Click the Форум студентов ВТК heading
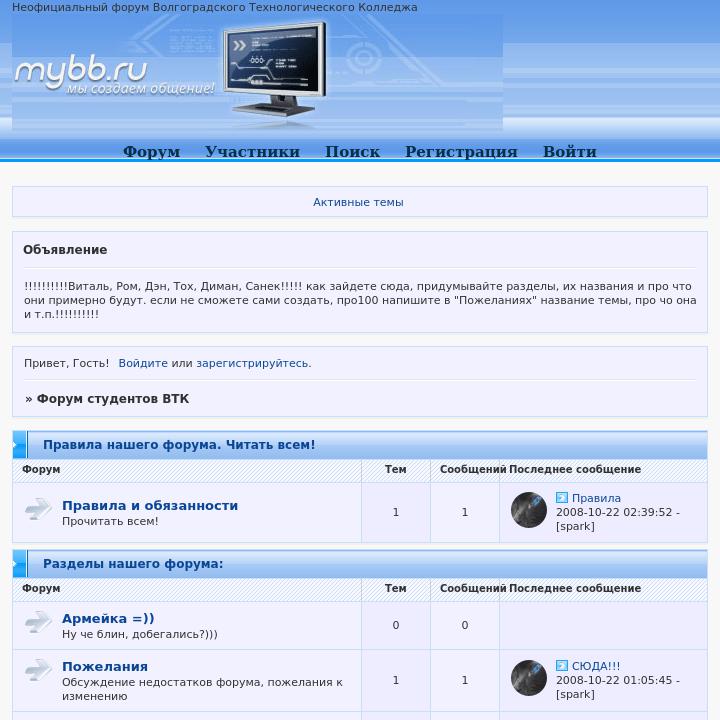 pos(112,399)
